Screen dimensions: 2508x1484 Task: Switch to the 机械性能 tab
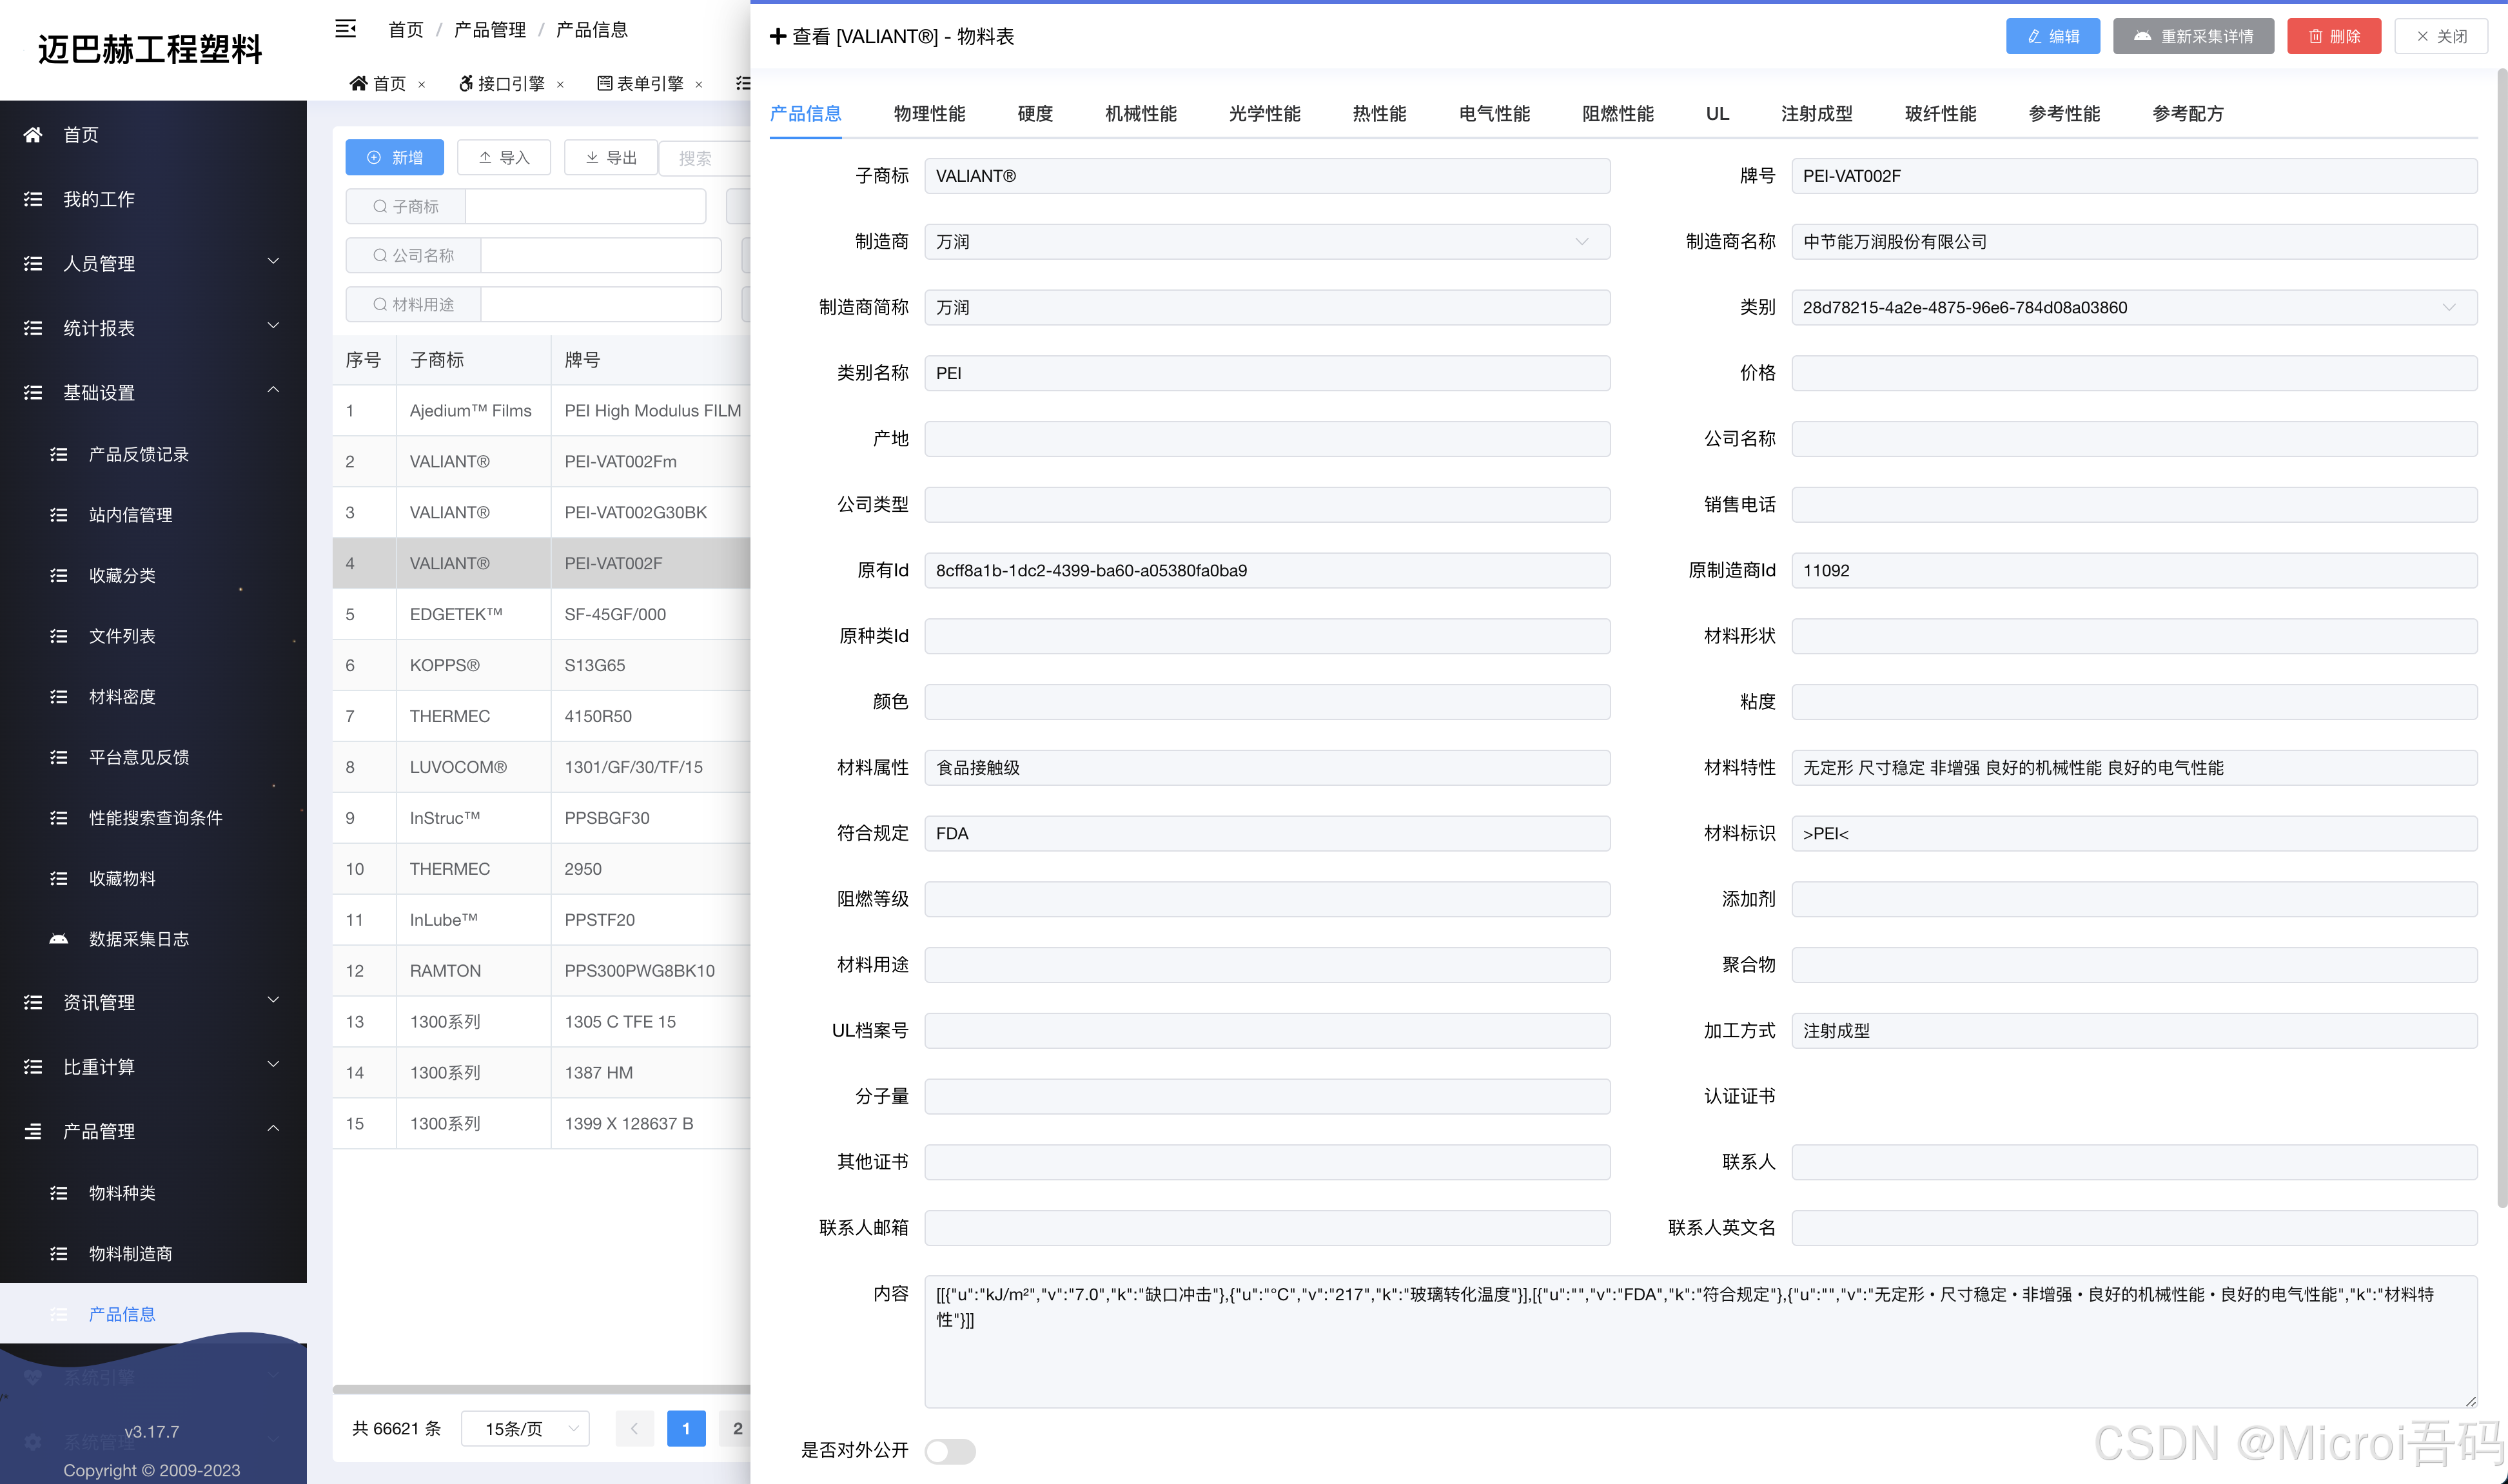tap(1141, 113)
